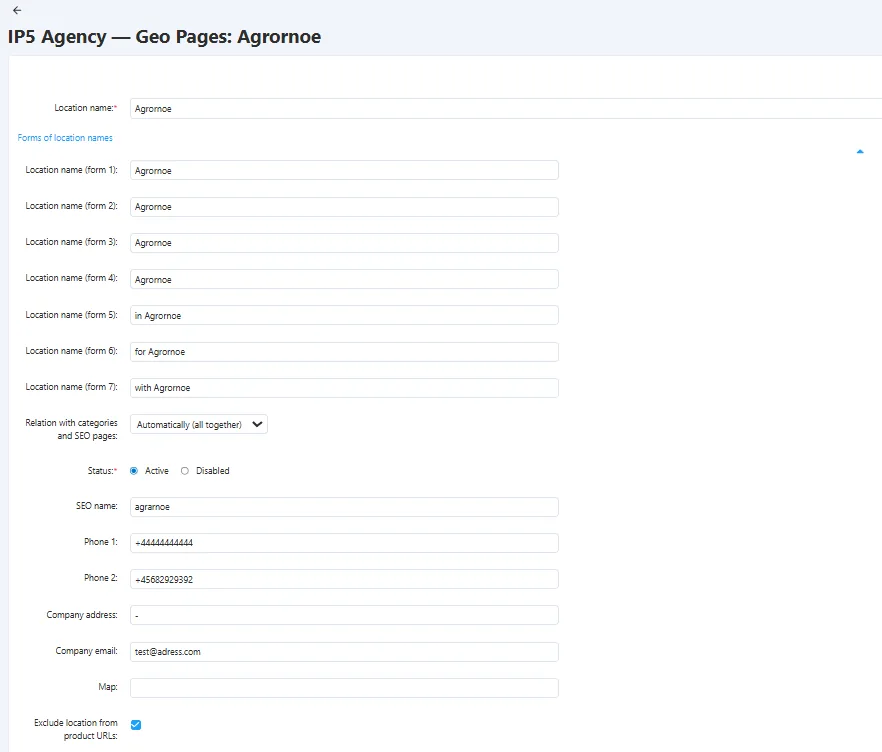
Task: Click the empty Map input field
Action: coord(344,688)
